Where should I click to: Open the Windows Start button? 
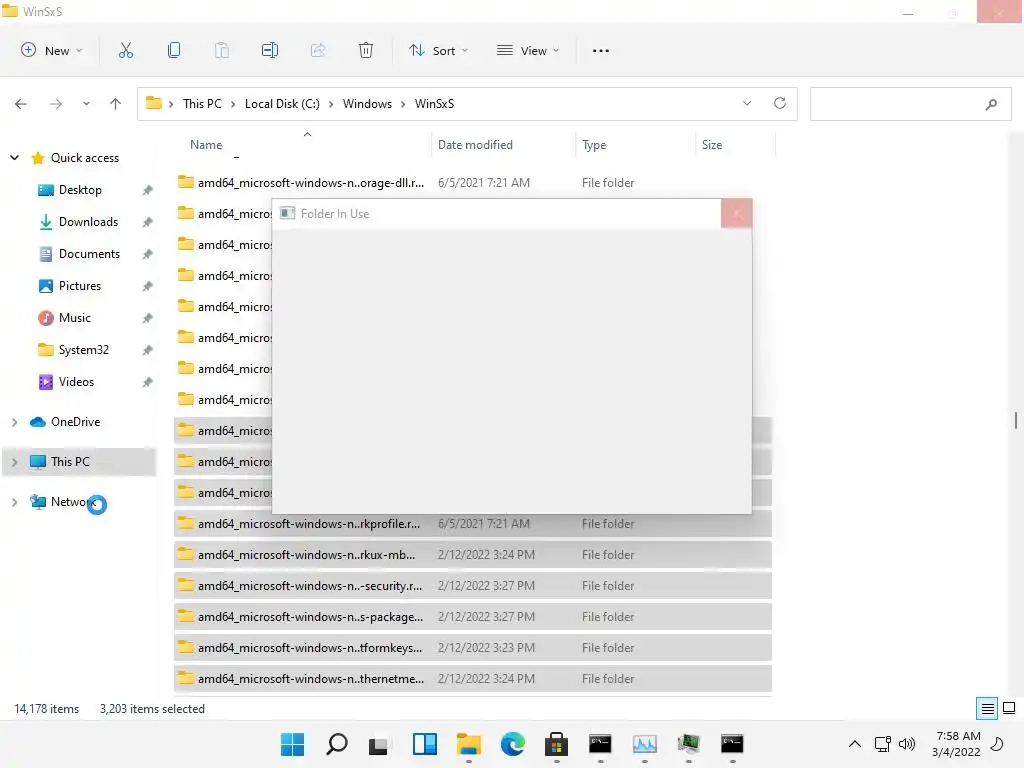tap(293, 744)
